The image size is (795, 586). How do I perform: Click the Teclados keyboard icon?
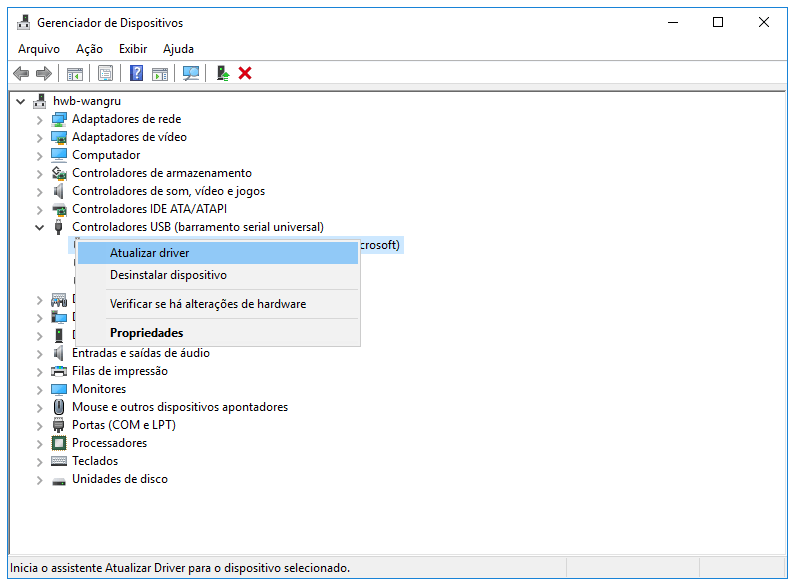pyautogui.click(x=59, y=461)
